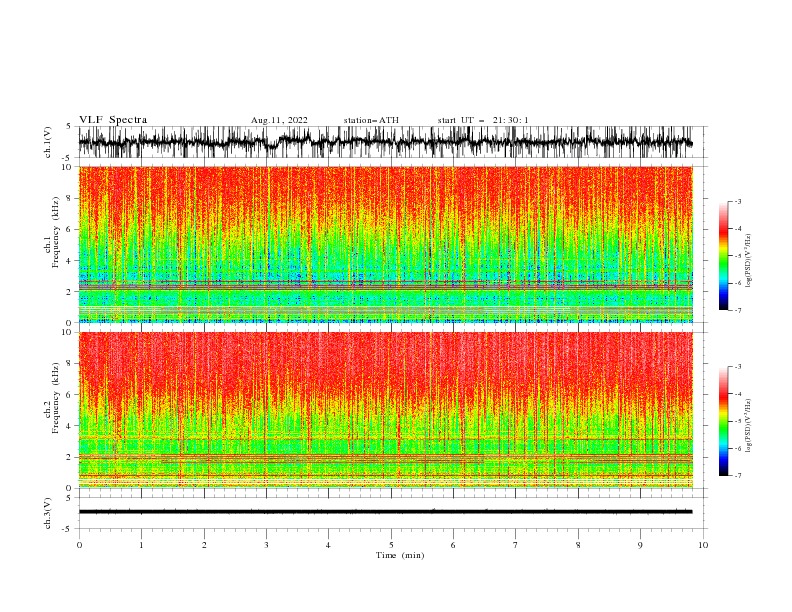Click time axis tick label "6"
The height and width of the screenshot is (612, 792).
453,545
